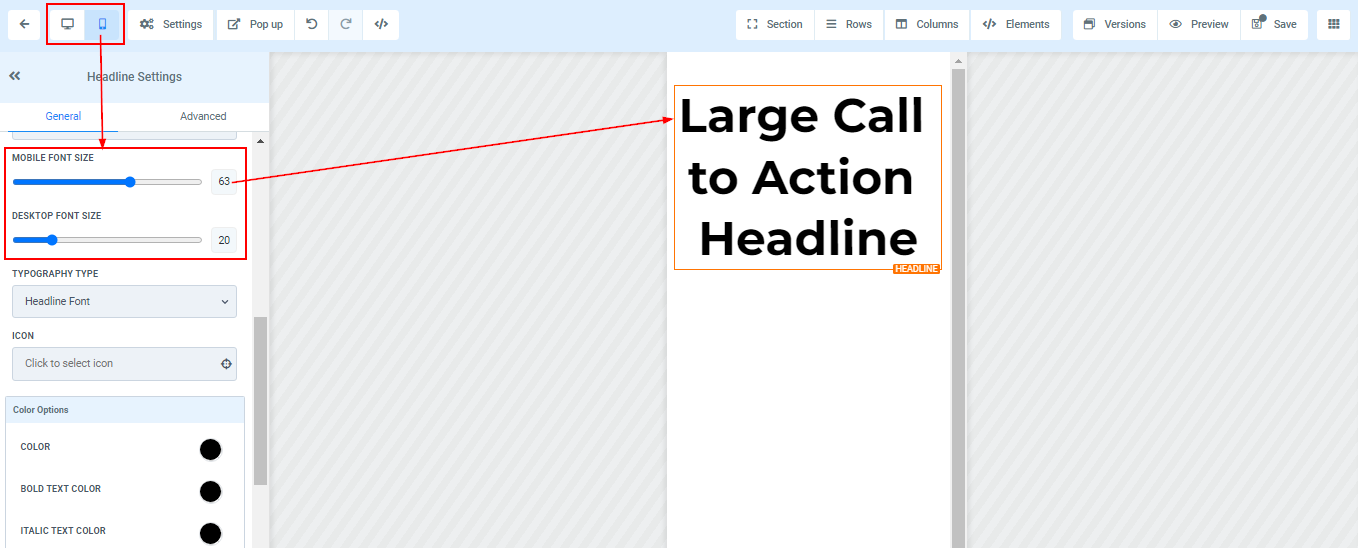Click the Color Options section header
Image resolution: width=1358 pixels, height=548 pixels.
point(125,410)
